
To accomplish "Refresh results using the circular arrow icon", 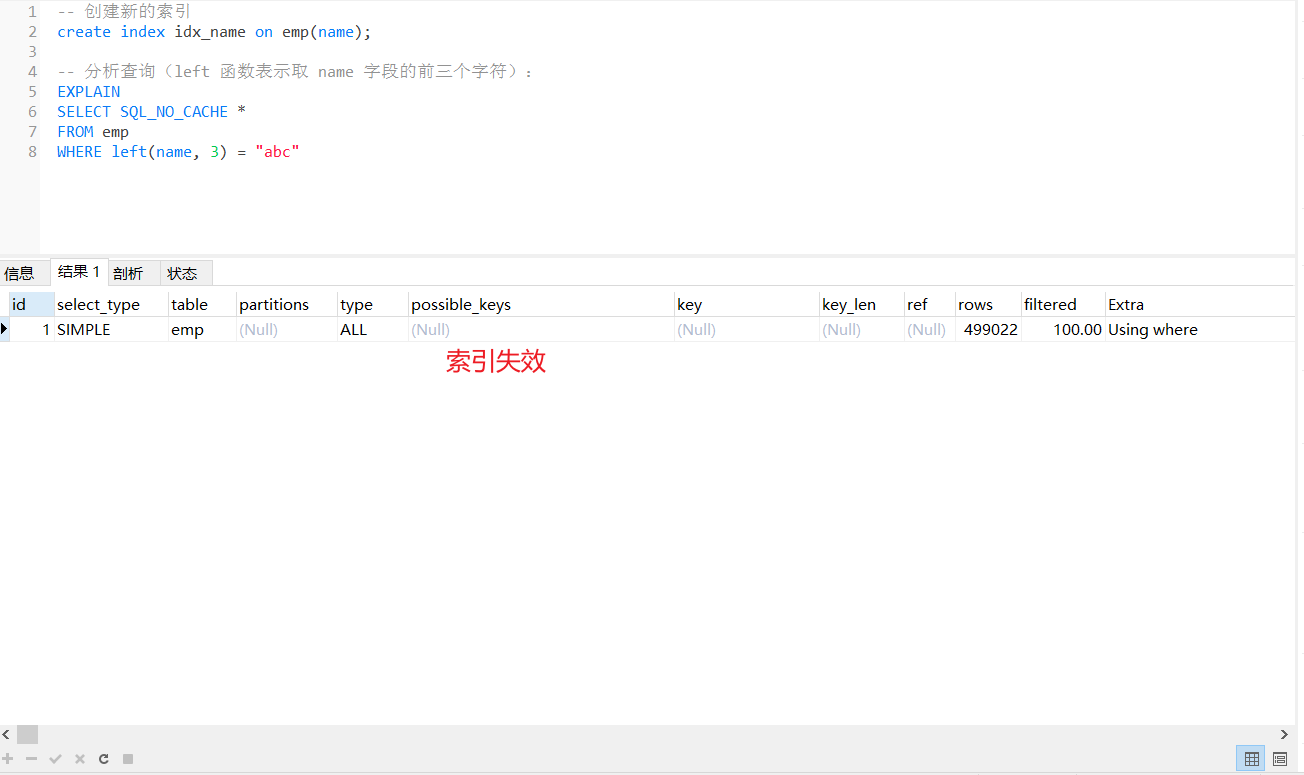I will (104, 759).
